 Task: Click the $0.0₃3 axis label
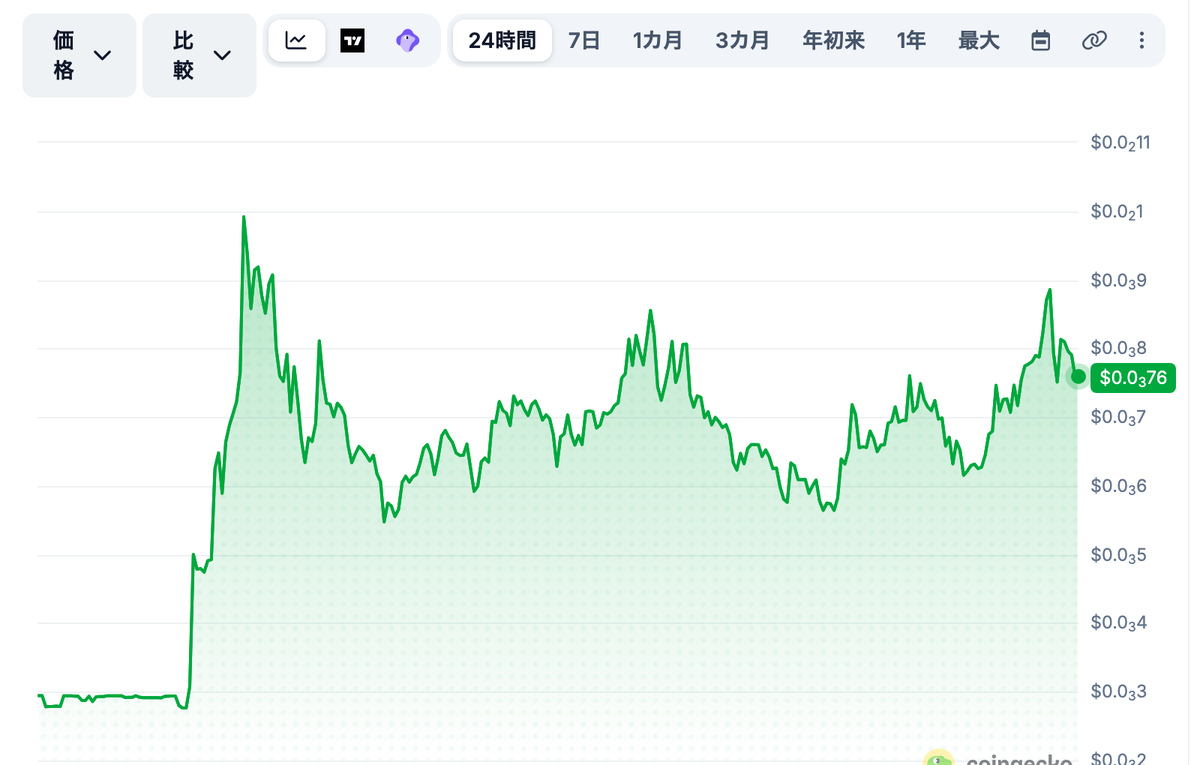pos(1117,692)
